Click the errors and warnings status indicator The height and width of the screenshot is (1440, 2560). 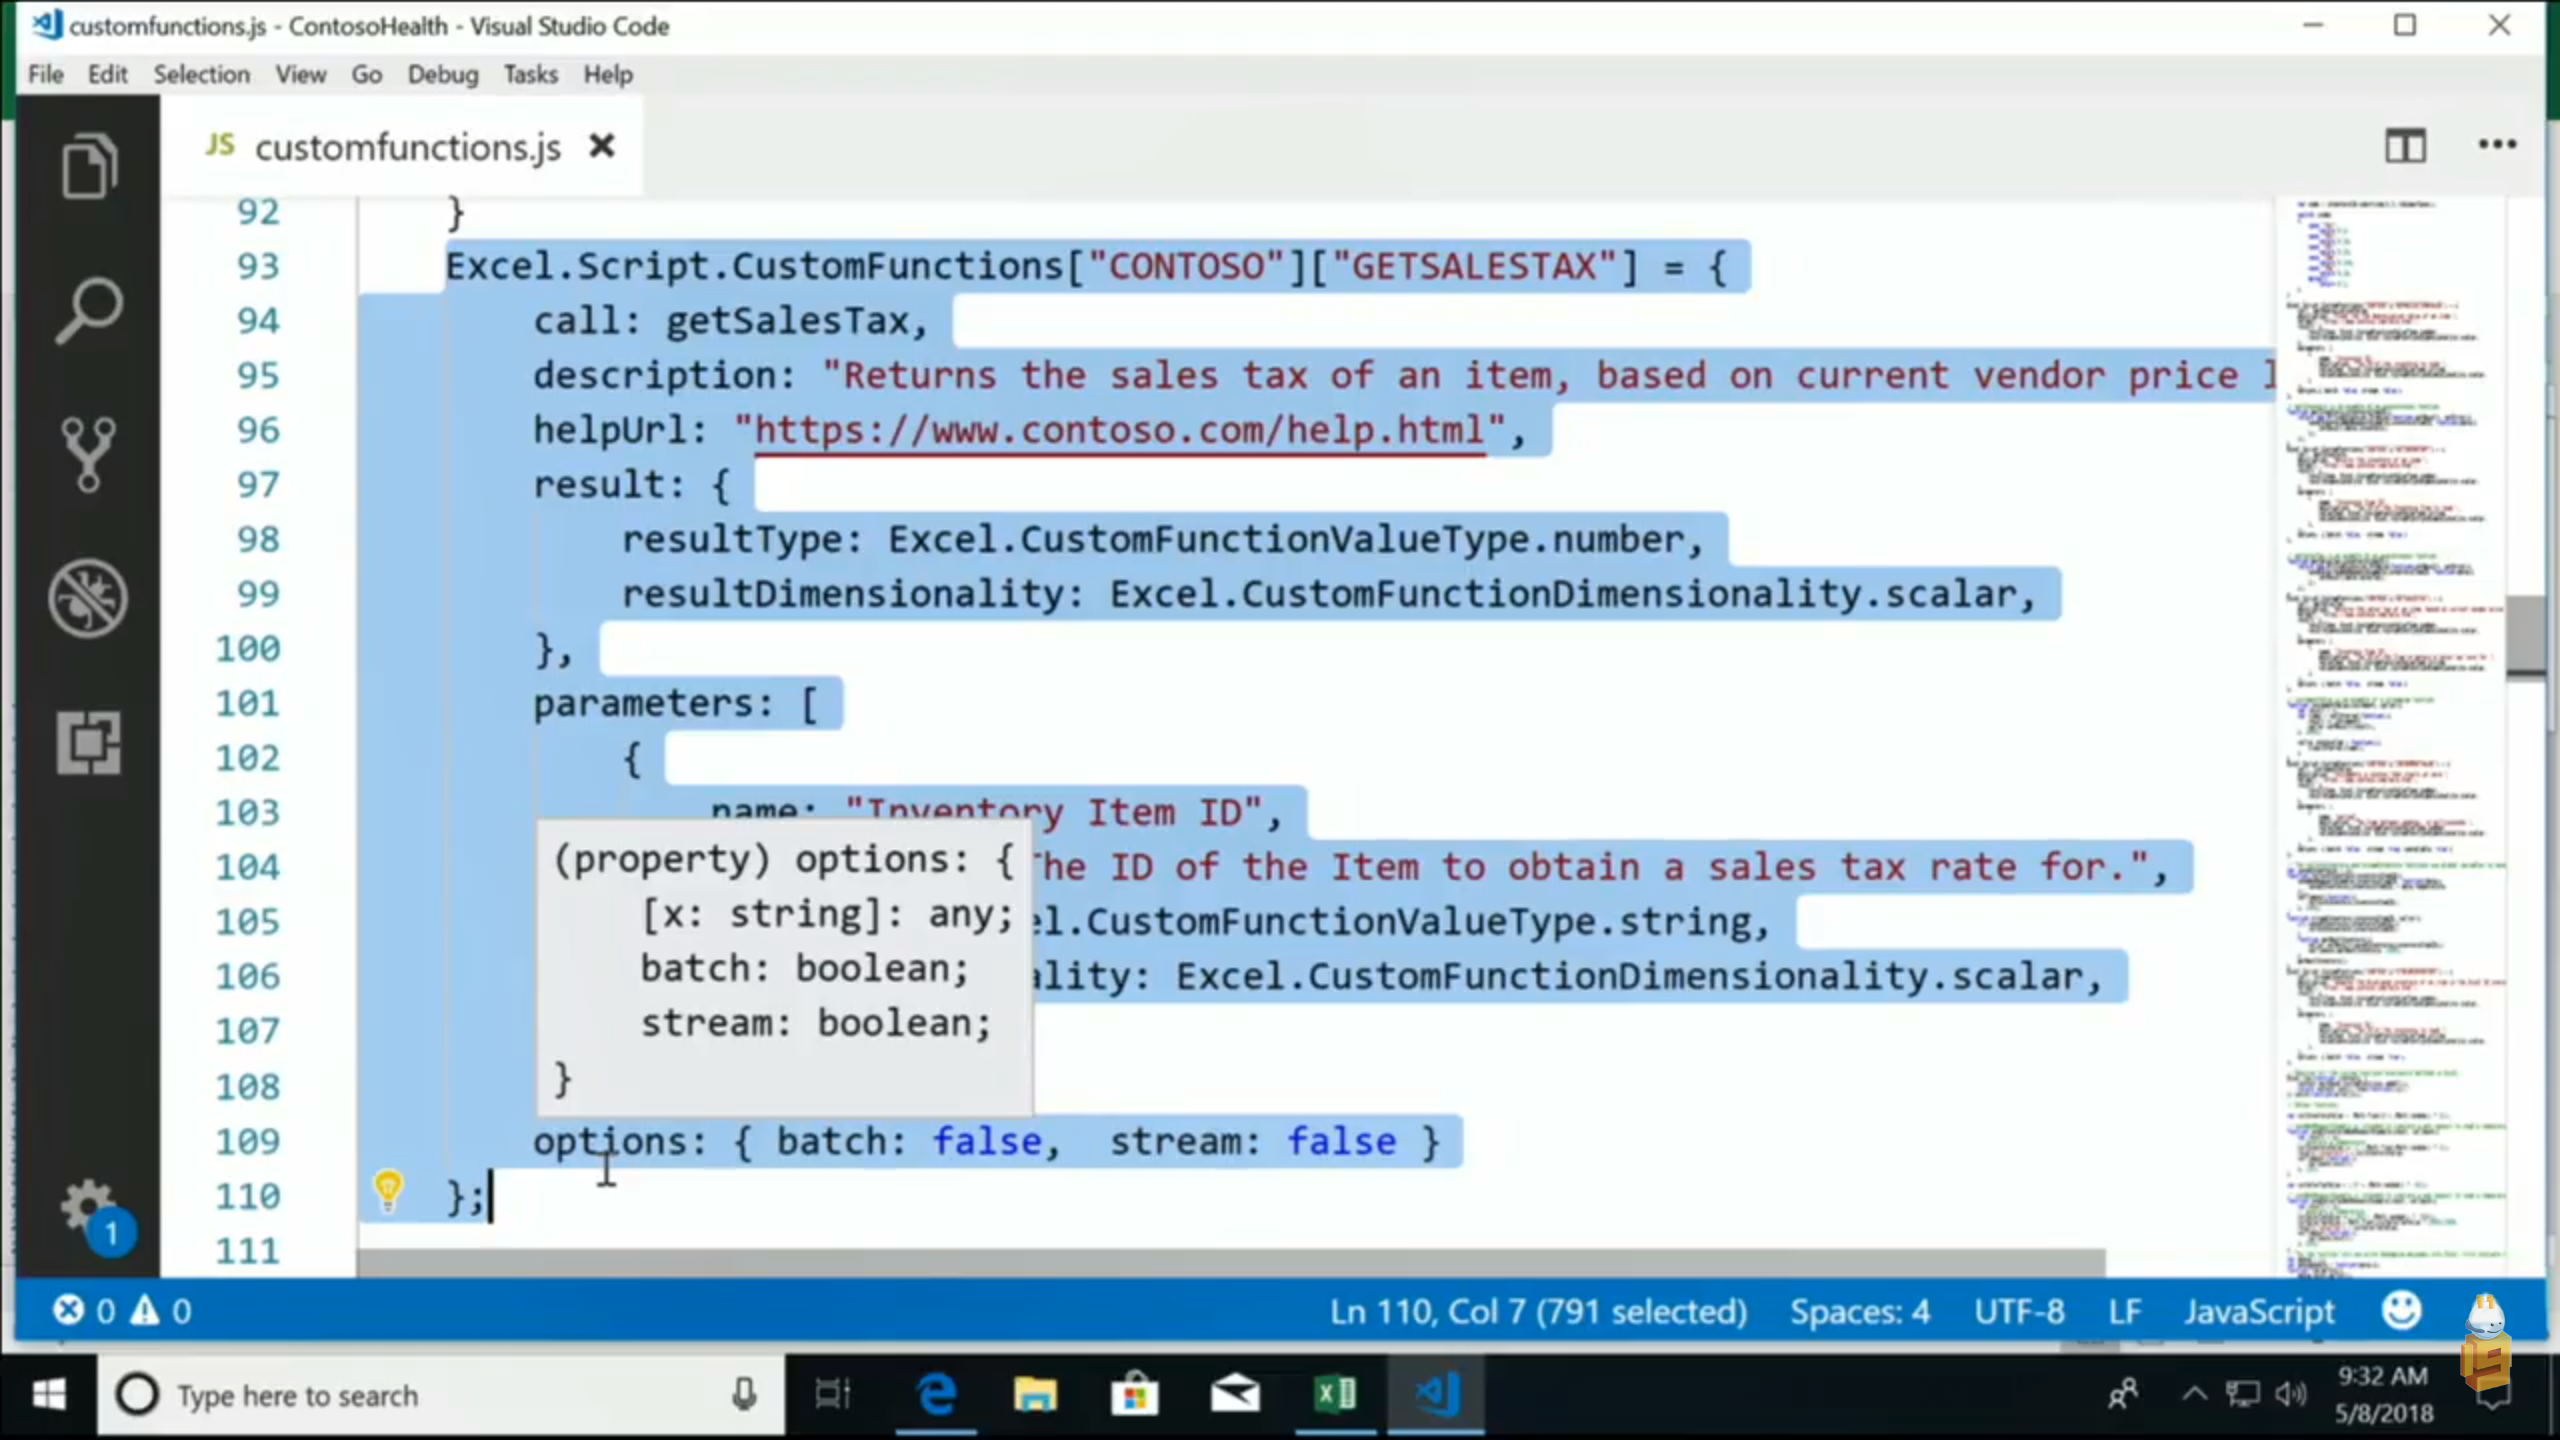tap(122, 1310)
